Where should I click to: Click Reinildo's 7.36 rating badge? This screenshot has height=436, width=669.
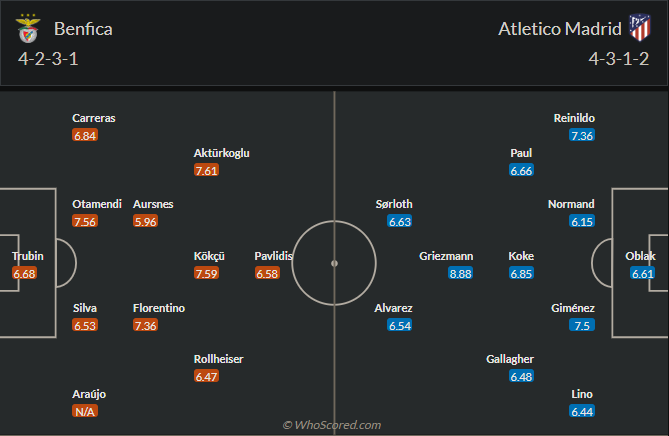click(x=582, y=136)
